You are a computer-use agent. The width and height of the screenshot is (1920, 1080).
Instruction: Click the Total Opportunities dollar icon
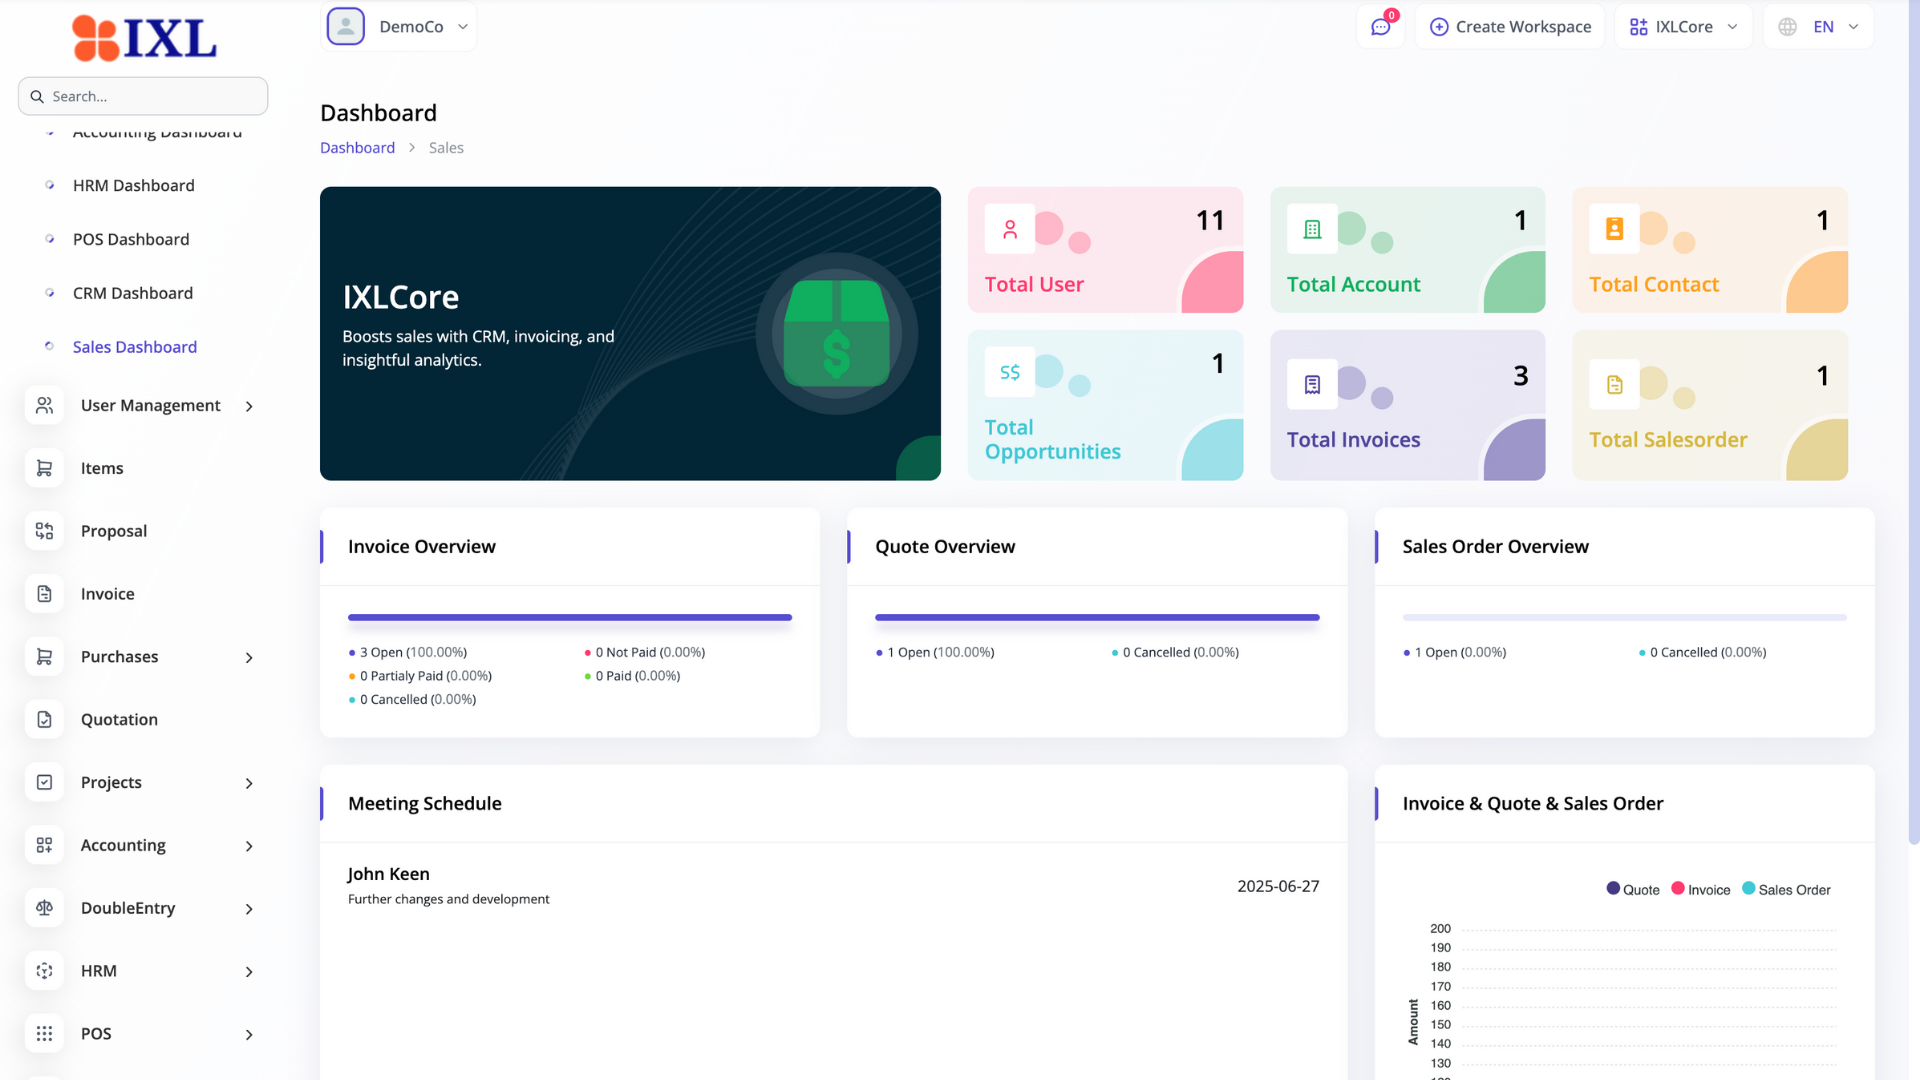tap(1010, 372)
